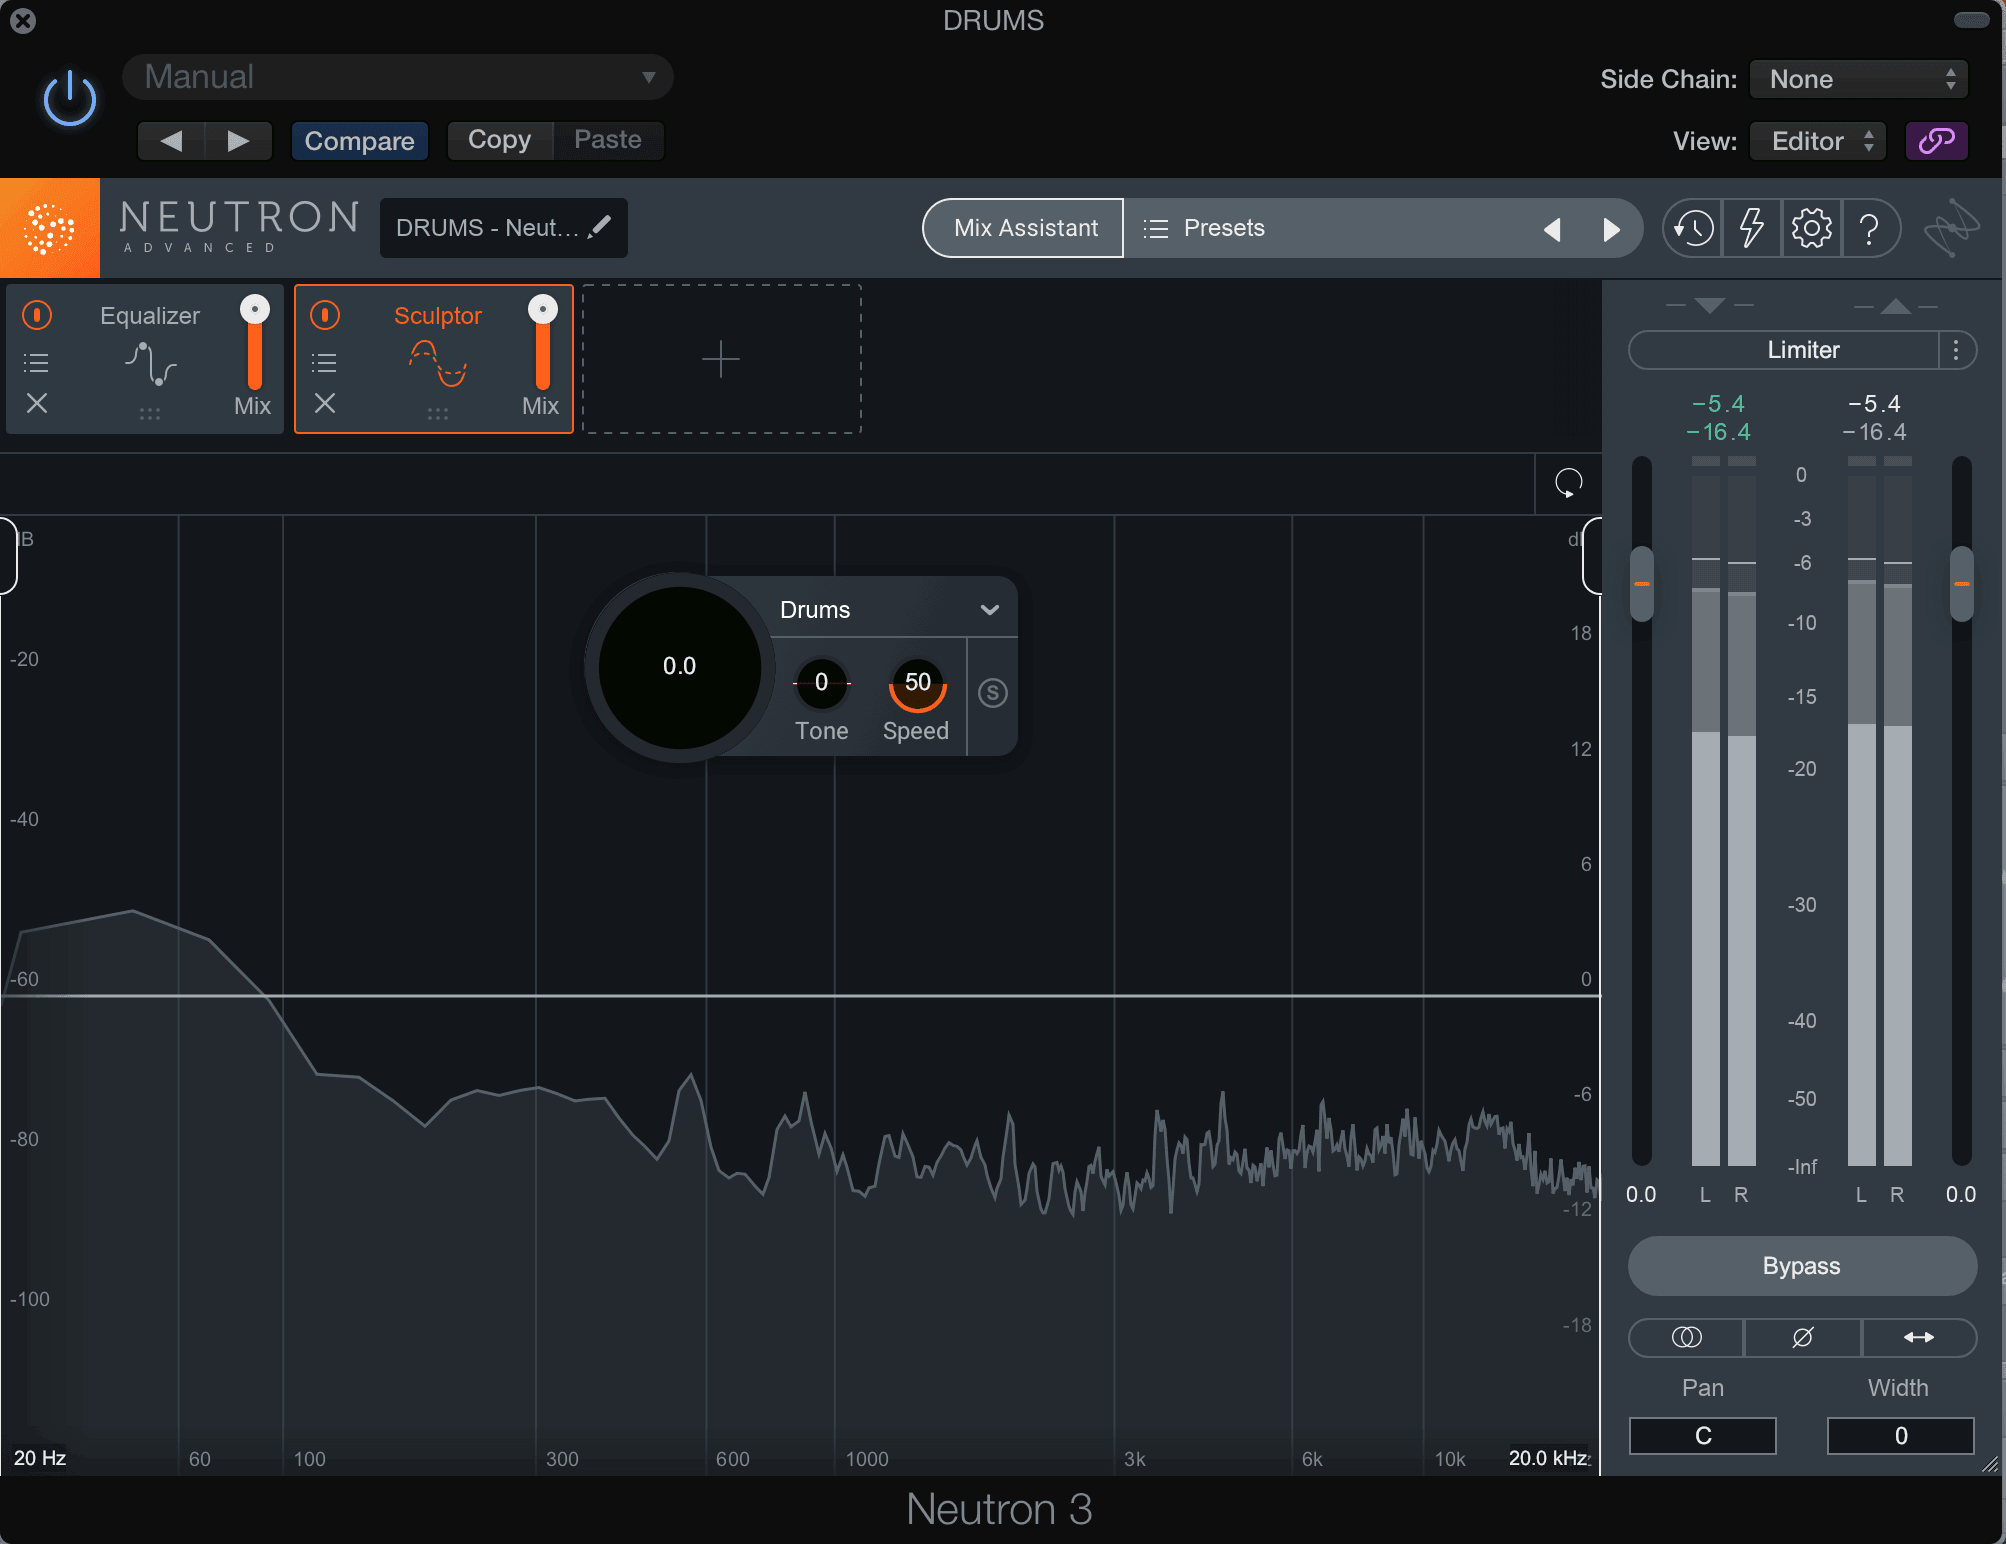The height and width of the screenshot is (1544, 2006).
Task: Open the Manual preset dropdown
Action: pyautogui.click(x=397, y=77)
